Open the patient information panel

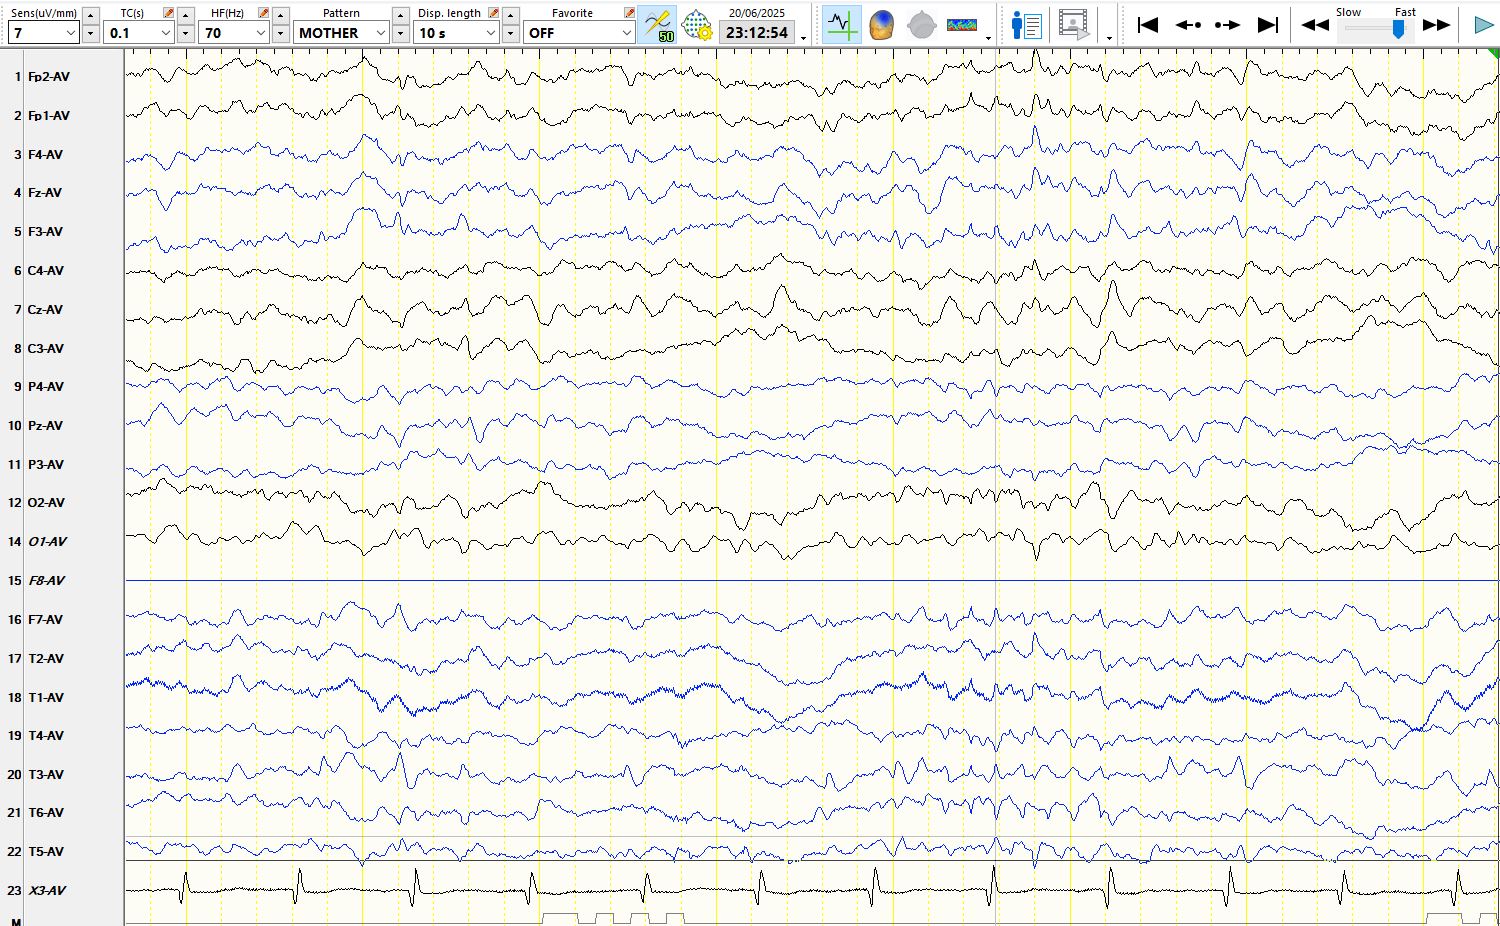click(1026, 25)
